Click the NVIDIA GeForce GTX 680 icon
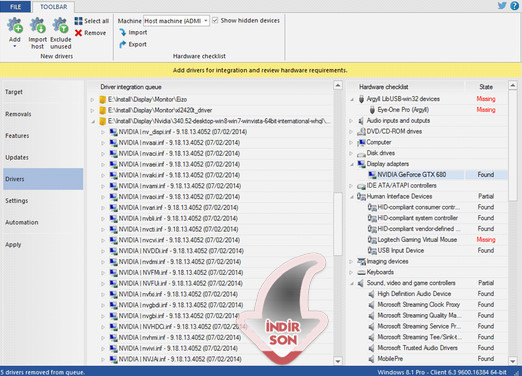Screen dimensions: 522x376 (x=372, y=175)
